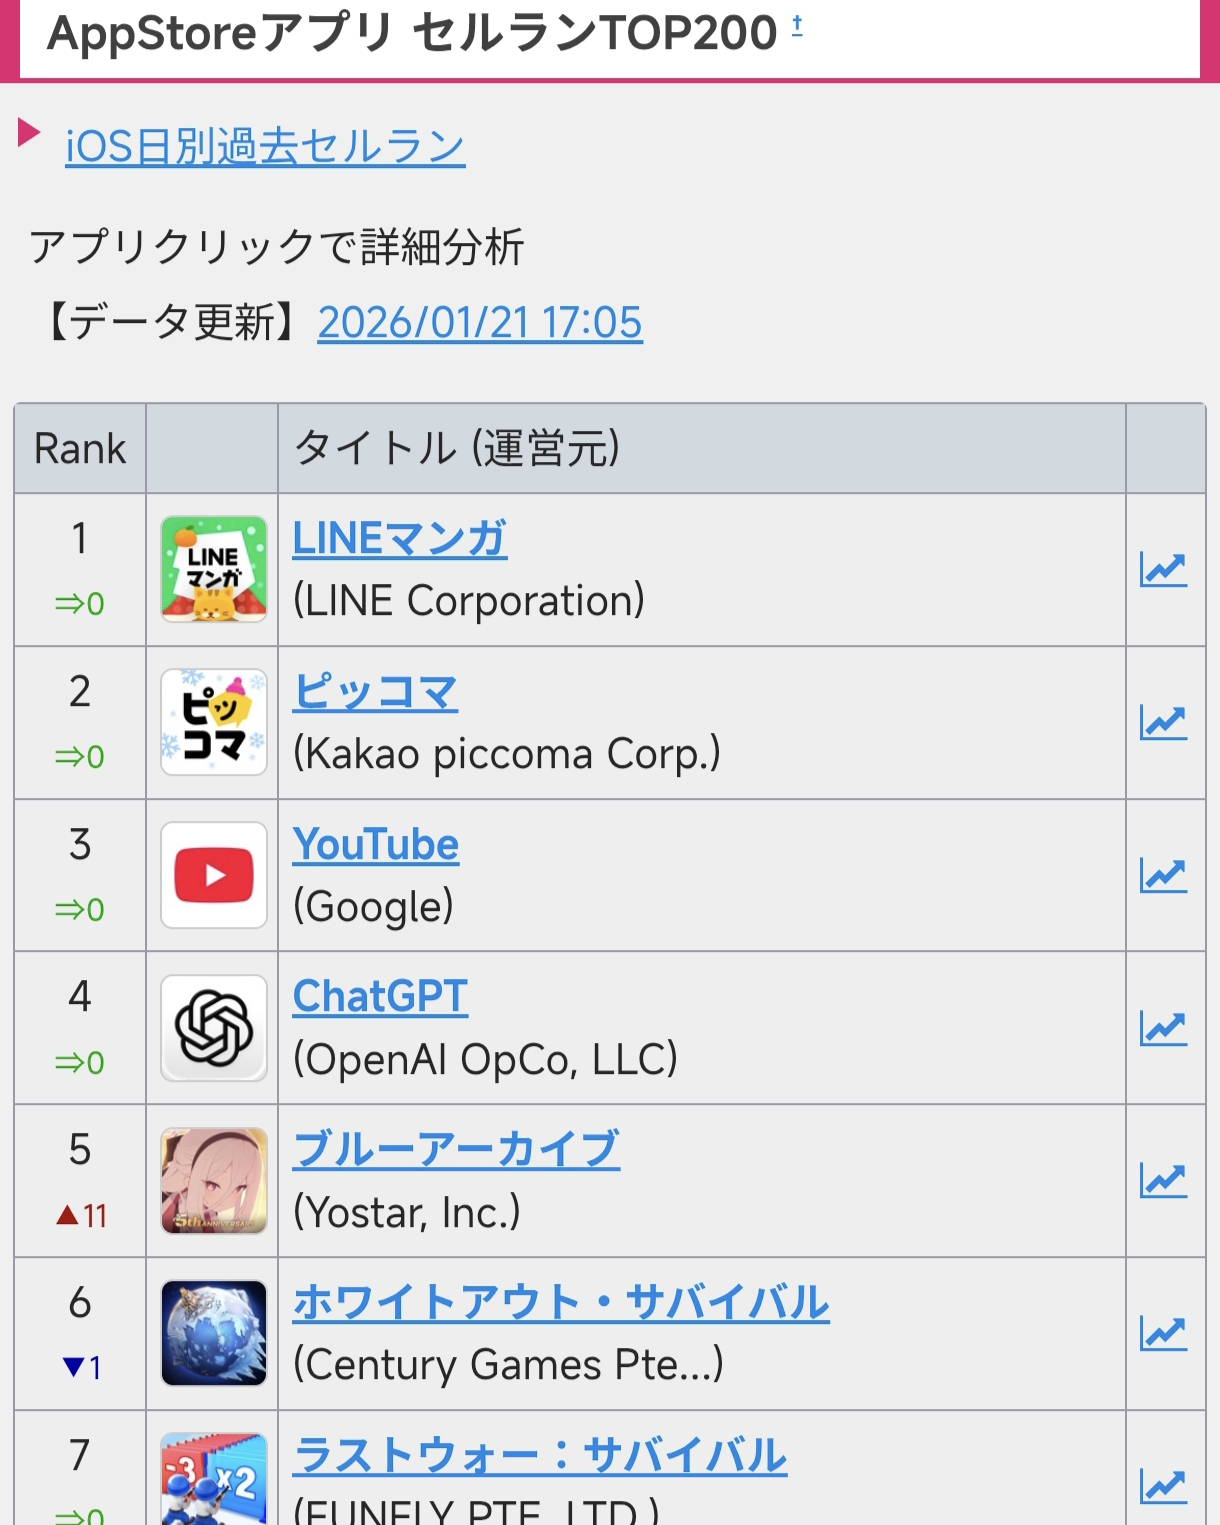The width and height of the screenshot is (1220, 1525).
Task: Open the iOS日別過去セルラン link
Action: point(265,147)
